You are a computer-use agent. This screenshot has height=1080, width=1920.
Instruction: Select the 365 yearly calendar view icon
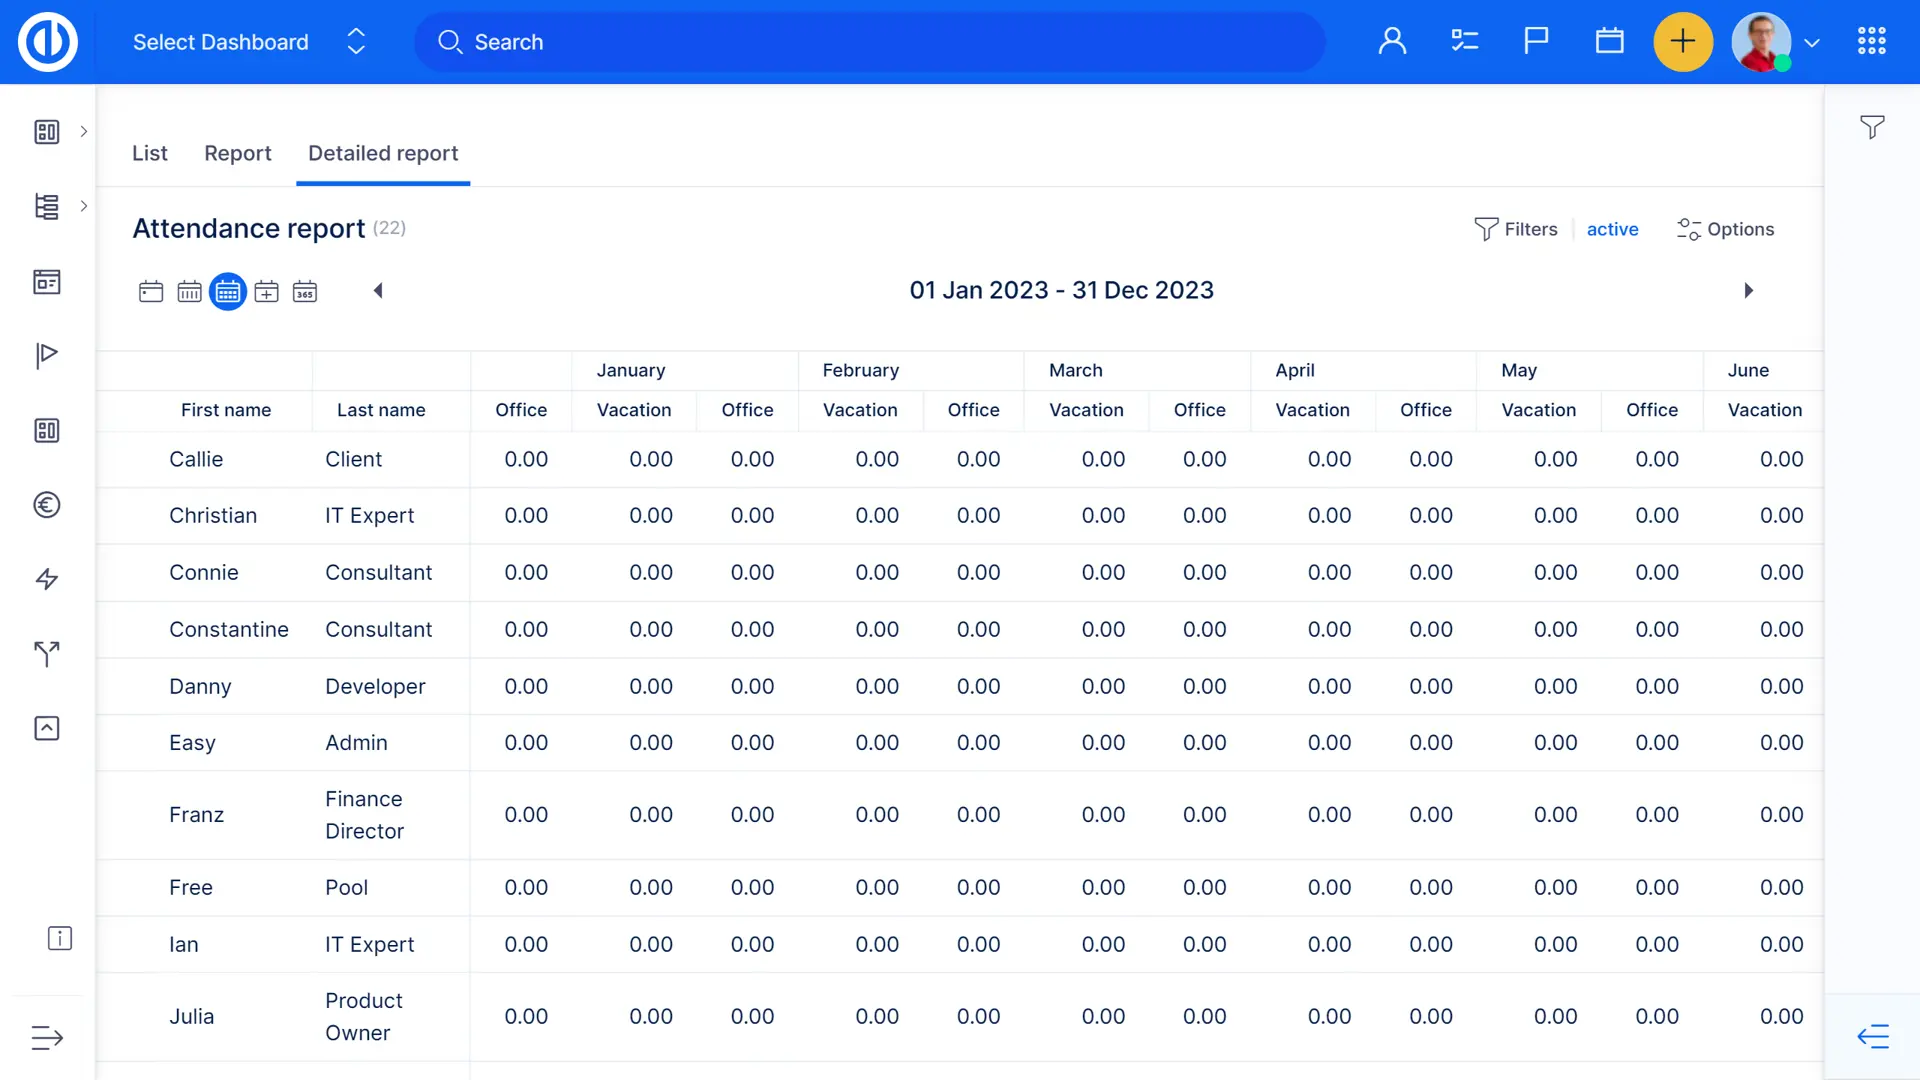[305, 292]
